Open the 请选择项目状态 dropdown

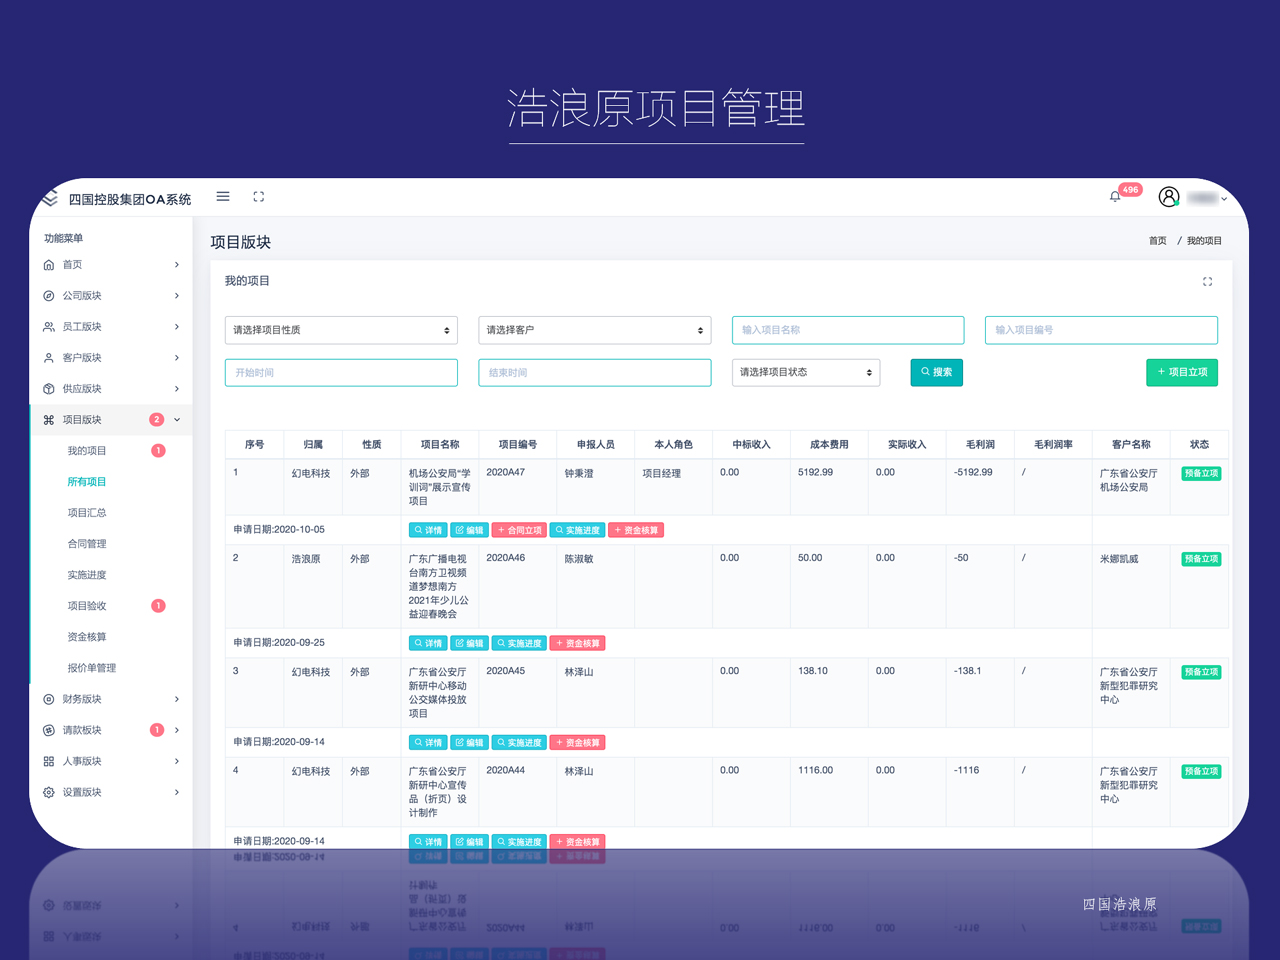[x=805, y=372]
